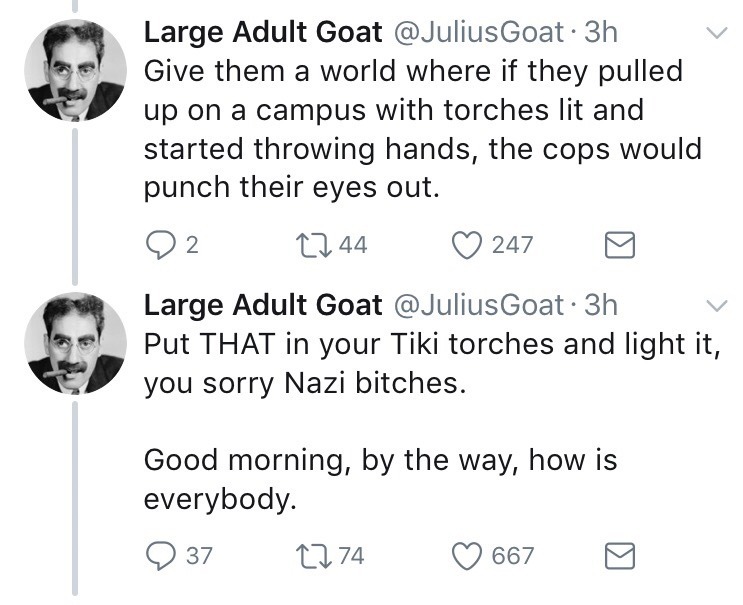Open Large Adult Goat name on first tweet
Screen dimensions: 743x605
pyautogui.click(x=263, y=33)
